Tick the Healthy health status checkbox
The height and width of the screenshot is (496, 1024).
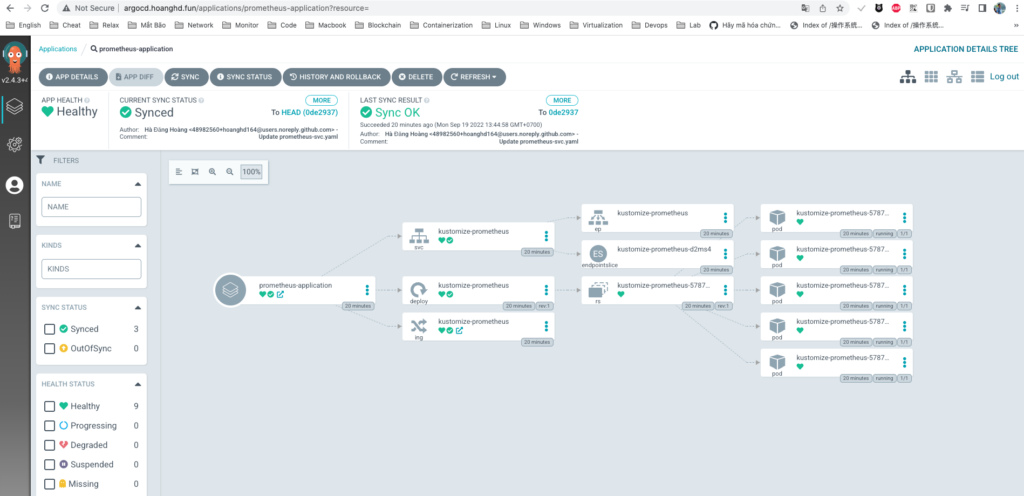point(50,406)
